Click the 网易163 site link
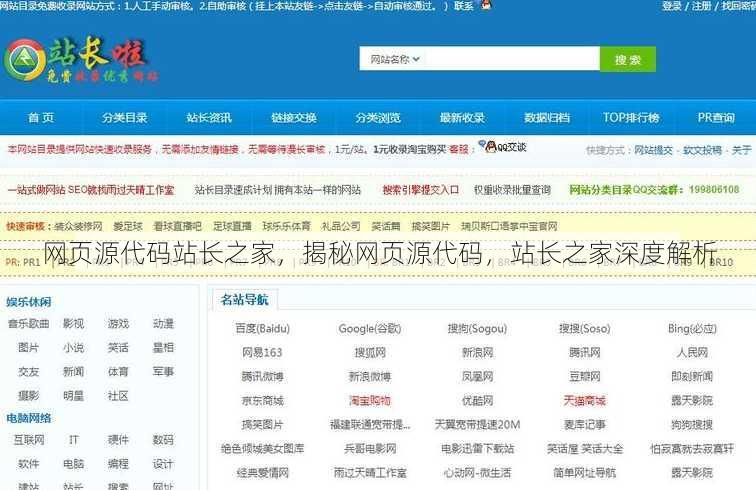Viewport: 756px width, 490px height. pyautogui.click(x=262, y=353)
